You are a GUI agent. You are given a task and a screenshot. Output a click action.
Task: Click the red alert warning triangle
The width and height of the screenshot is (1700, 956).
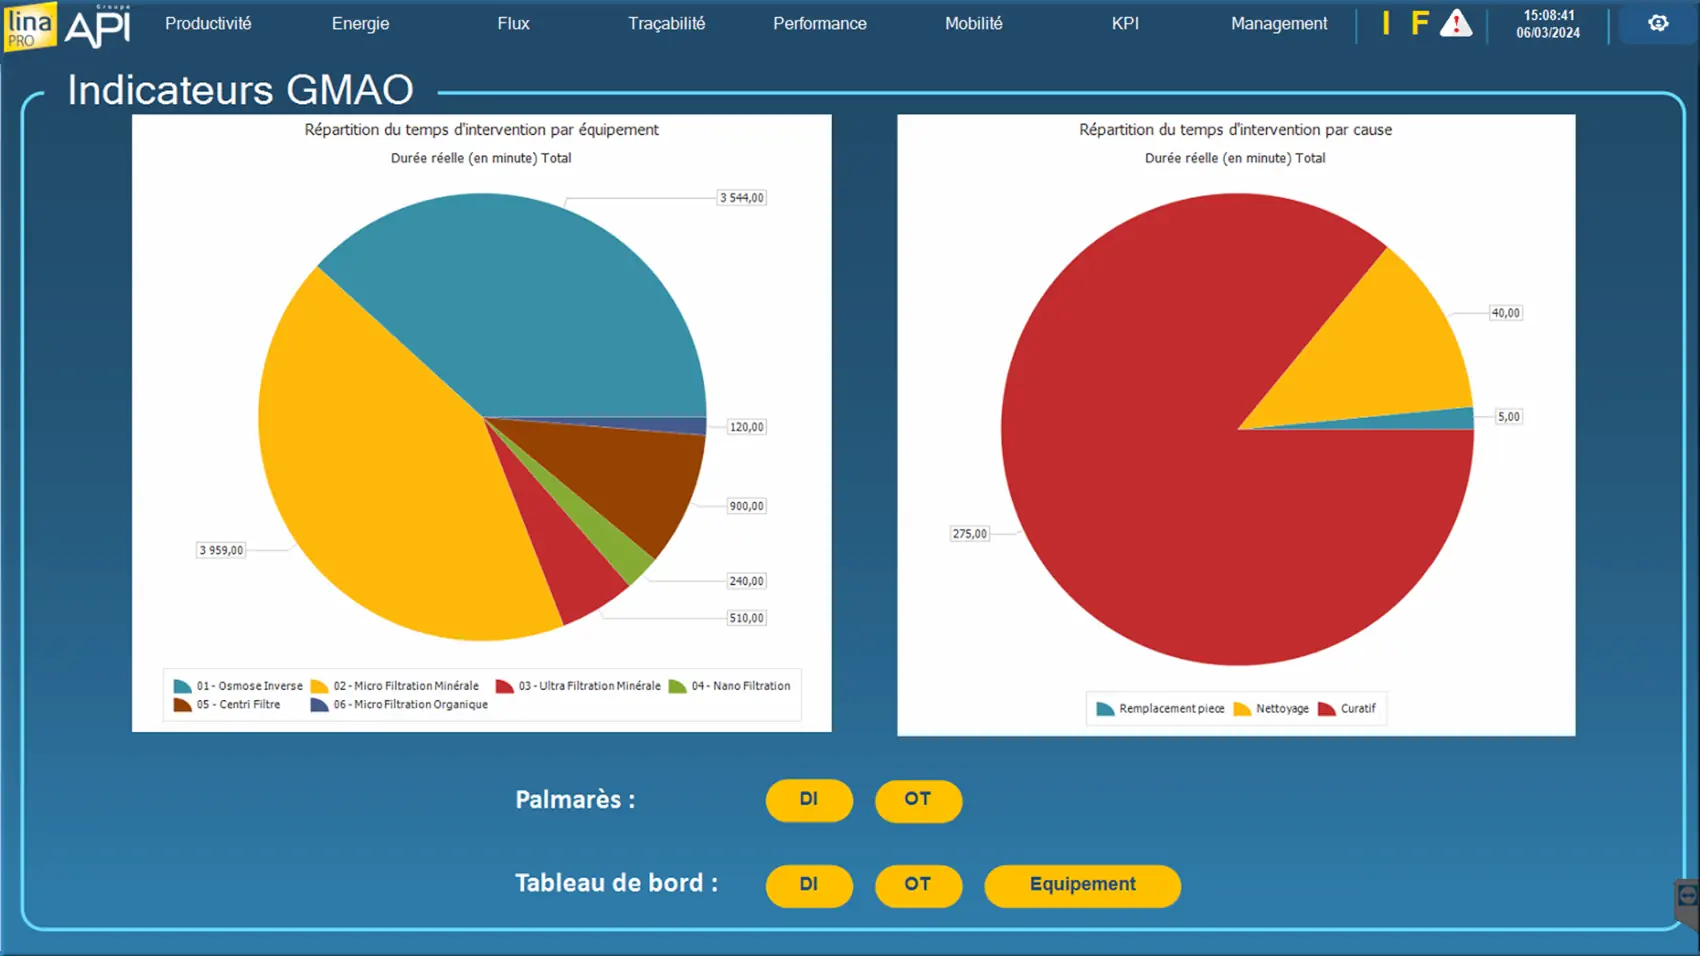pos(1455,23)
